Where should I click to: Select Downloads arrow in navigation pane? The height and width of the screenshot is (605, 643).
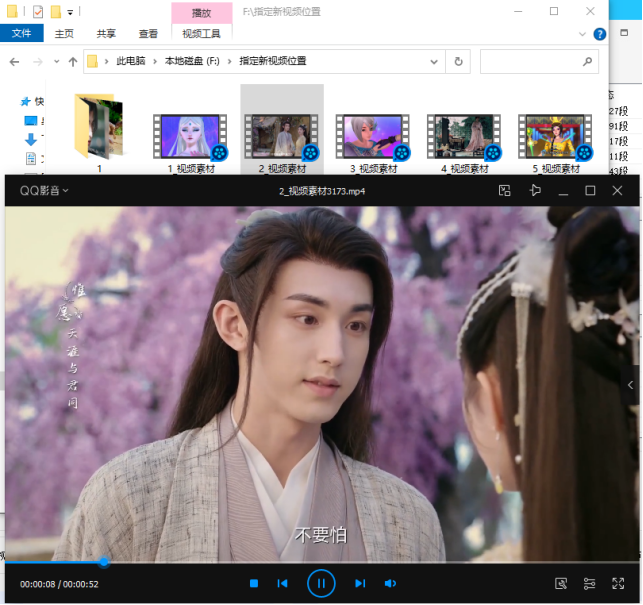[x=31, y=139]
